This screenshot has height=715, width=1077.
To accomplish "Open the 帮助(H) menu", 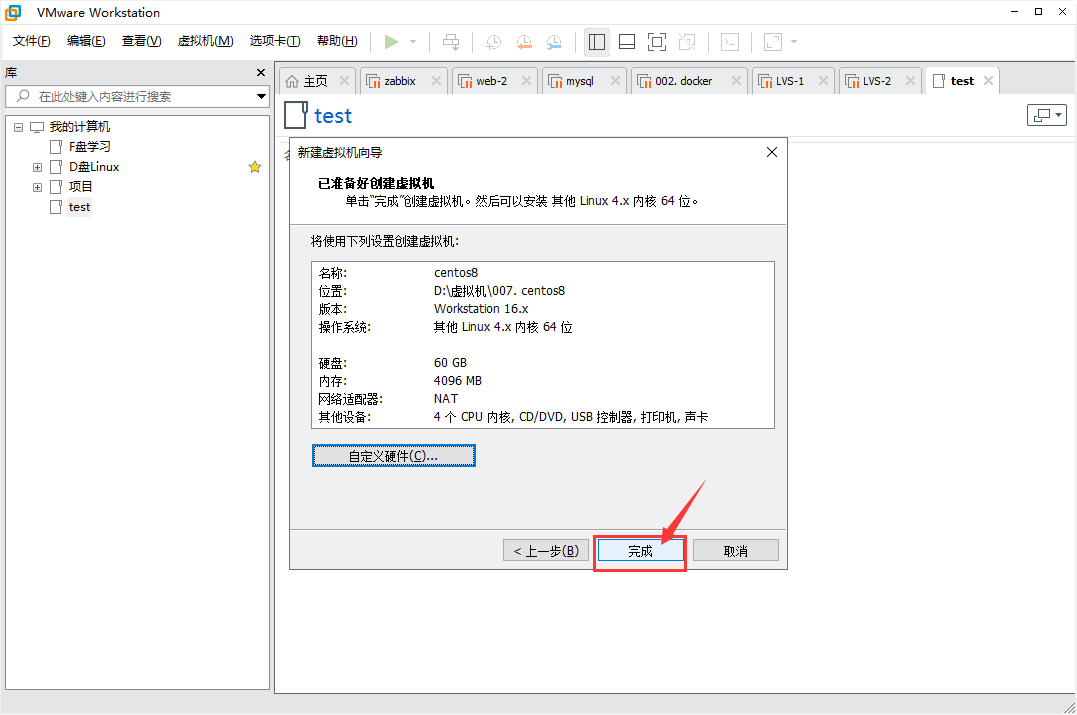I will (x=337, y=41).
